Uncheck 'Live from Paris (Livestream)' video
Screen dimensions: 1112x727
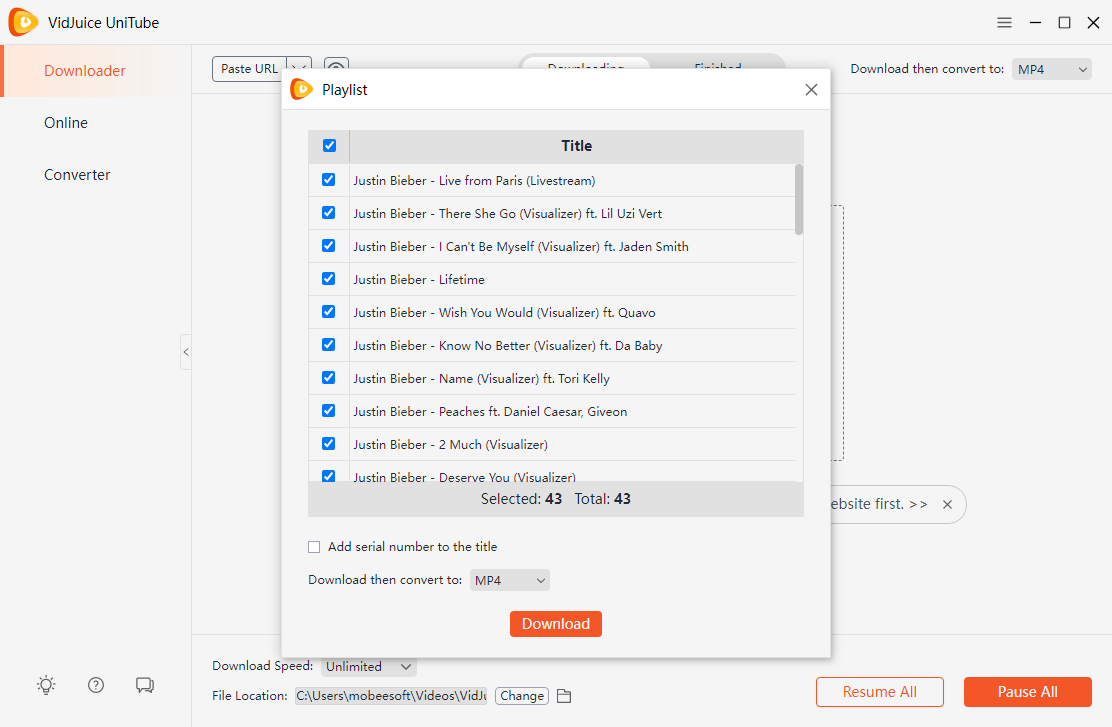point(328,179)
